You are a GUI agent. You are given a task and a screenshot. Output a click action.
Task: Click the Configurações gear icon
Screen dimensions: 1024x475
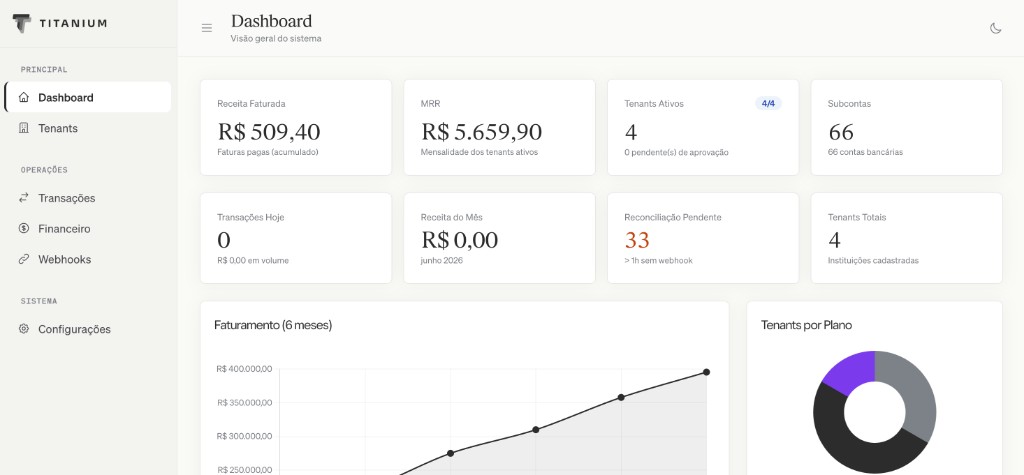(x=24, y=329)
